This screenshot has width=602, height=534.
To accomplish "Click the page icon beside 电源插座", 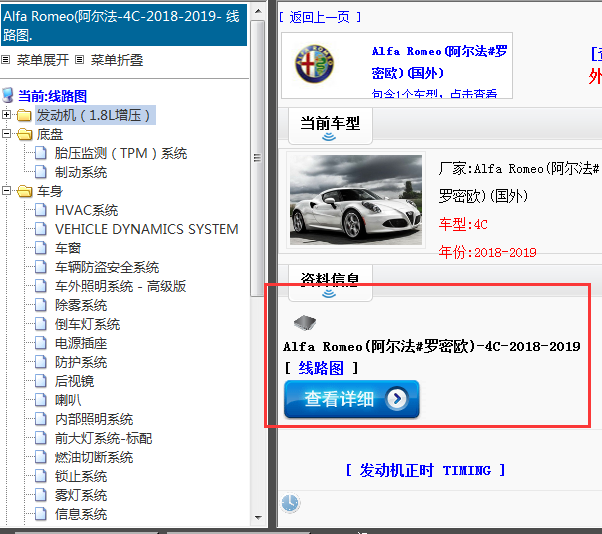I will coord(41,343).
